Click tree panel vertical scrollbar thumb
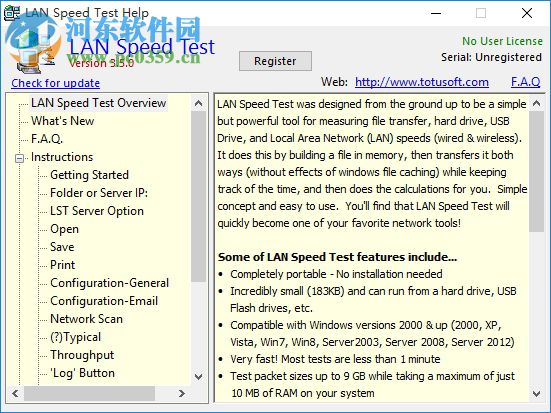Screen dimensions: 551x413 pyautogui.click(x=199, y=196)
